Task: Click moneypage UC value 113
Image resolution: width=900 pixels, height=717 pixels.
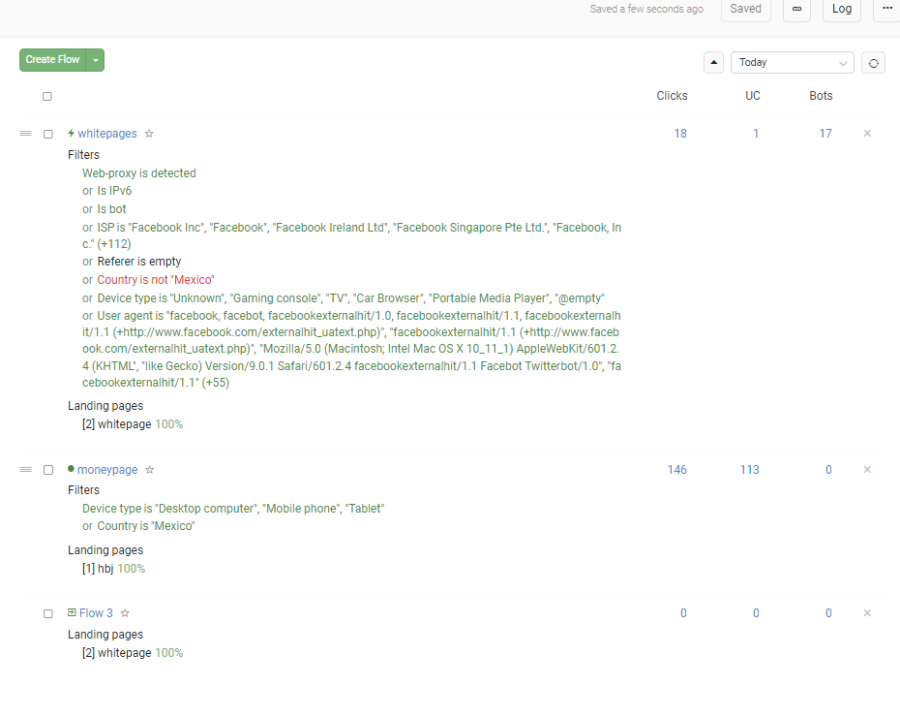Action: point(750,470)
